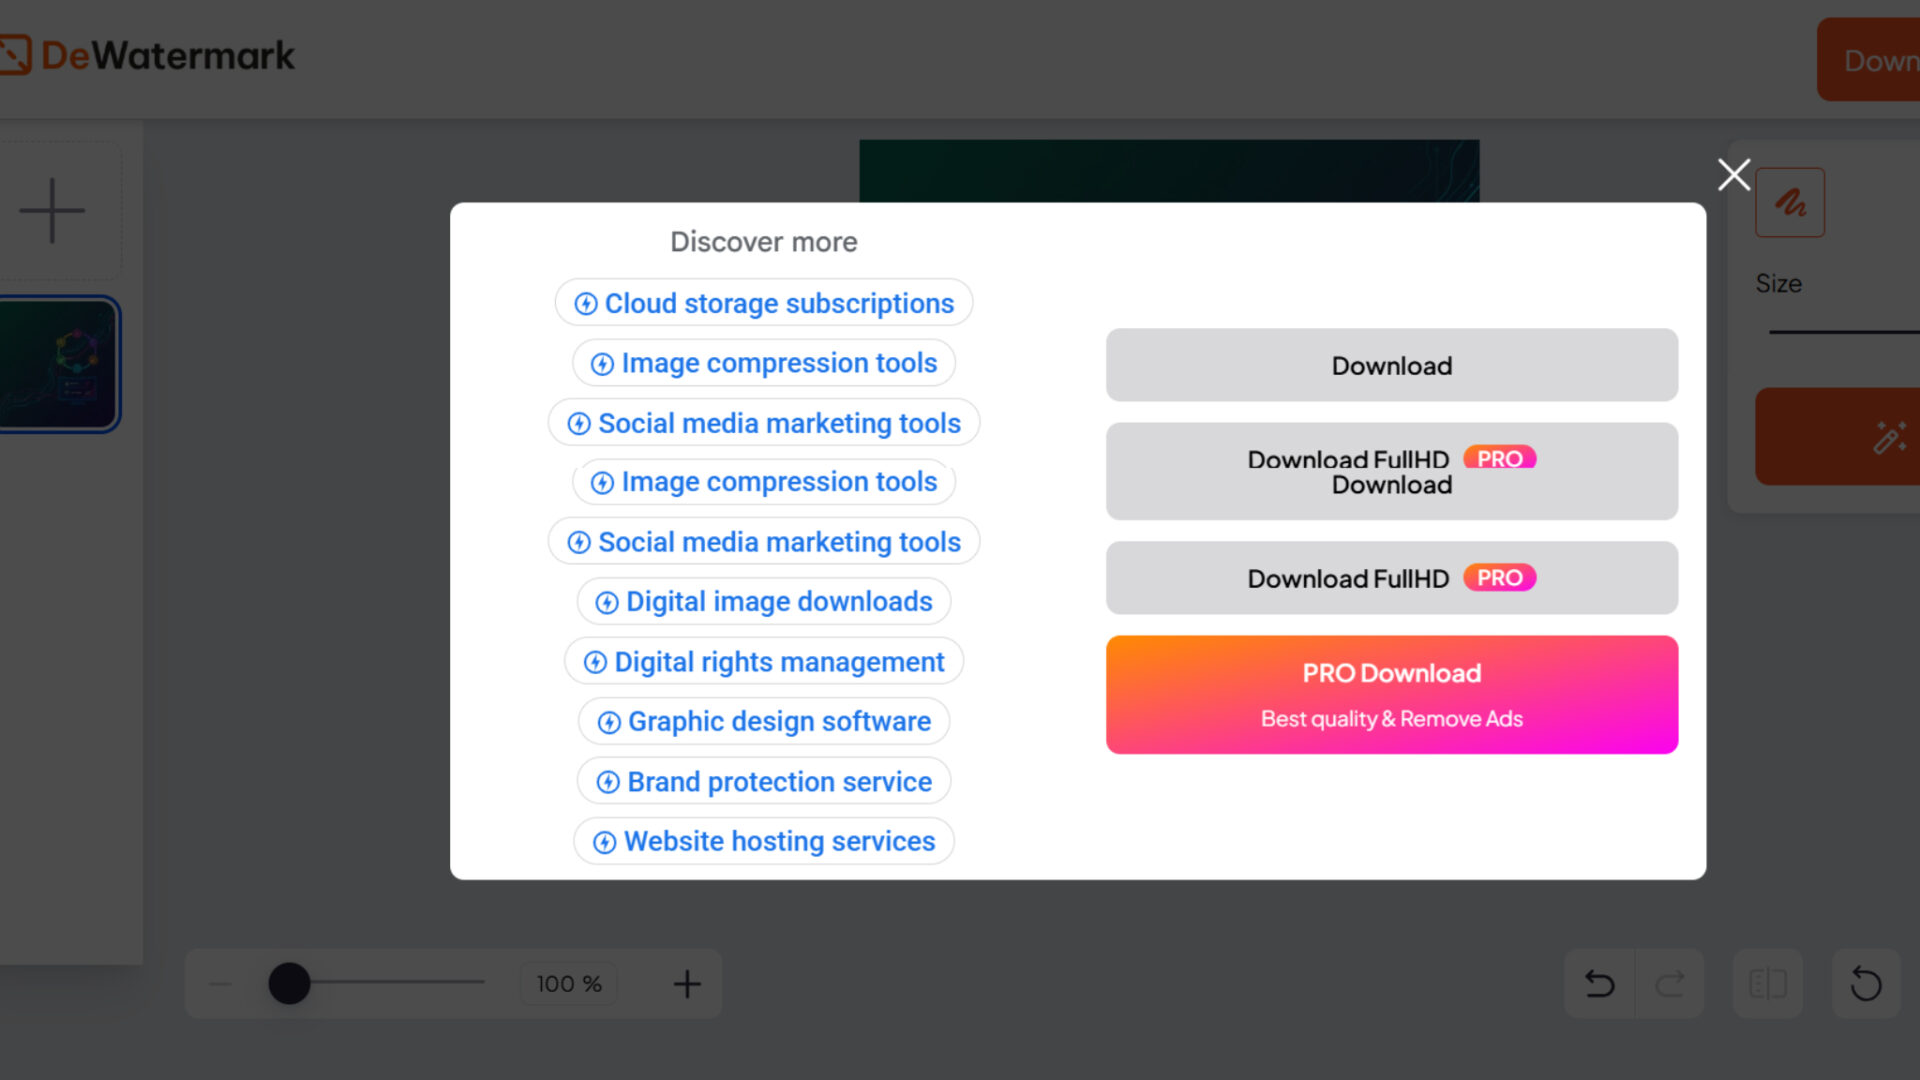Viewport: 1920px width, 1080px height.
Task: Click the 100 % zoom field
Action: tap(568, 984)
